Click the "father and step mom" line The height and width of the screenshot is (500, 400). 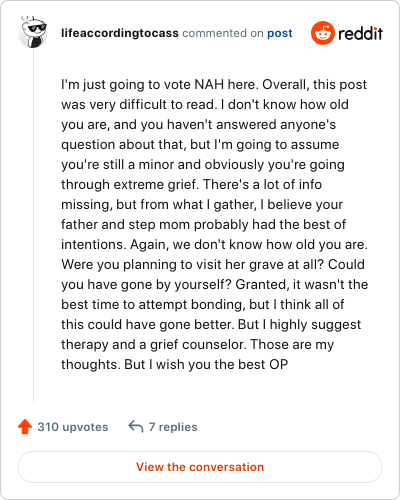(x=203, y=225)
